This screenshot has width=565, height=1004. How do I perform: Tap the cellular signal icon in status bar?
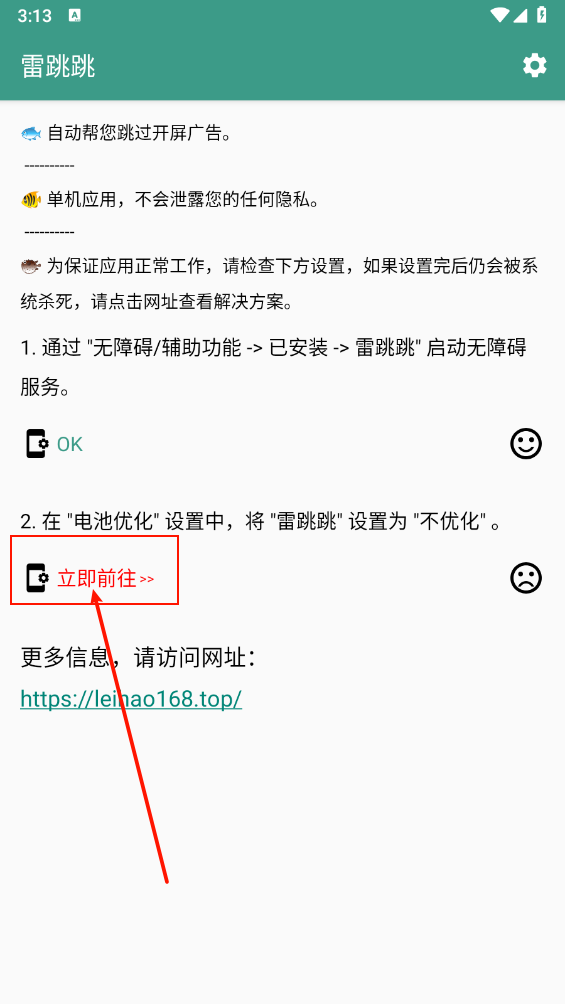click(521, 15)
